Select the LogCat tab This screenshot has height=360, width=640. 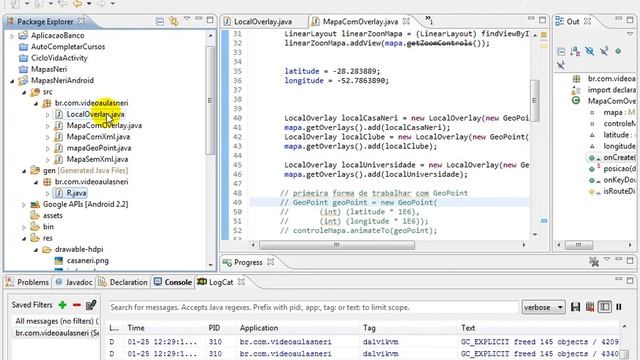[221, 282]
